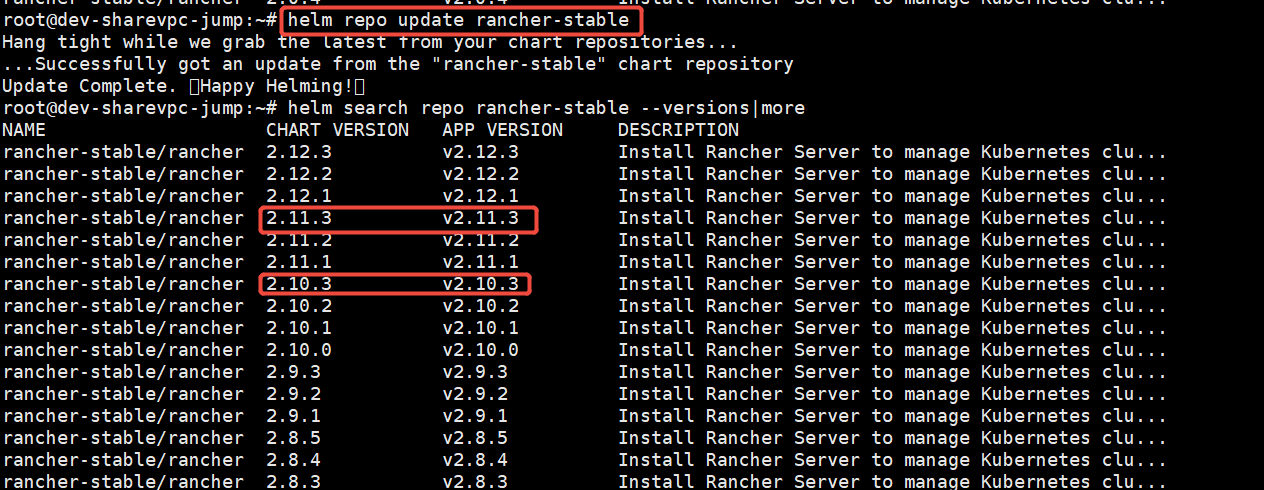1264x490 pixels.
Task: Click the highlighted app version v2.11.3
Action: coord(480,218)
